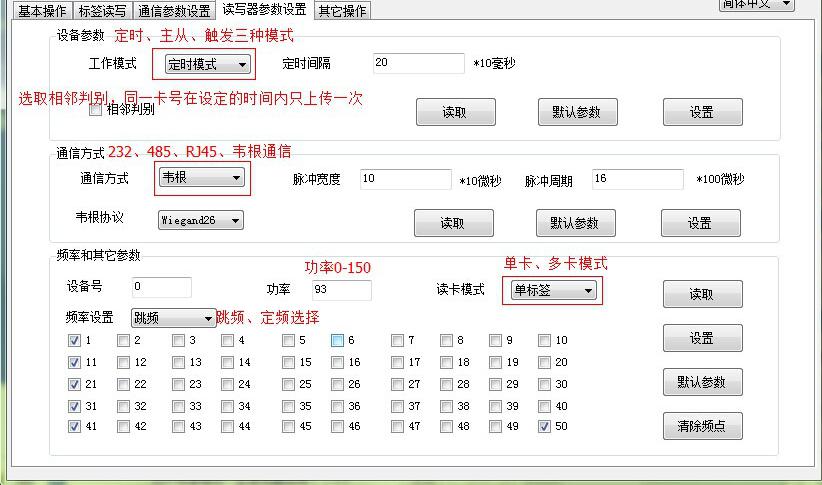Viewport: 822px width, 485px height.
Task: Uncheck frequency point 1 checkbox
Action: [74, 340]
